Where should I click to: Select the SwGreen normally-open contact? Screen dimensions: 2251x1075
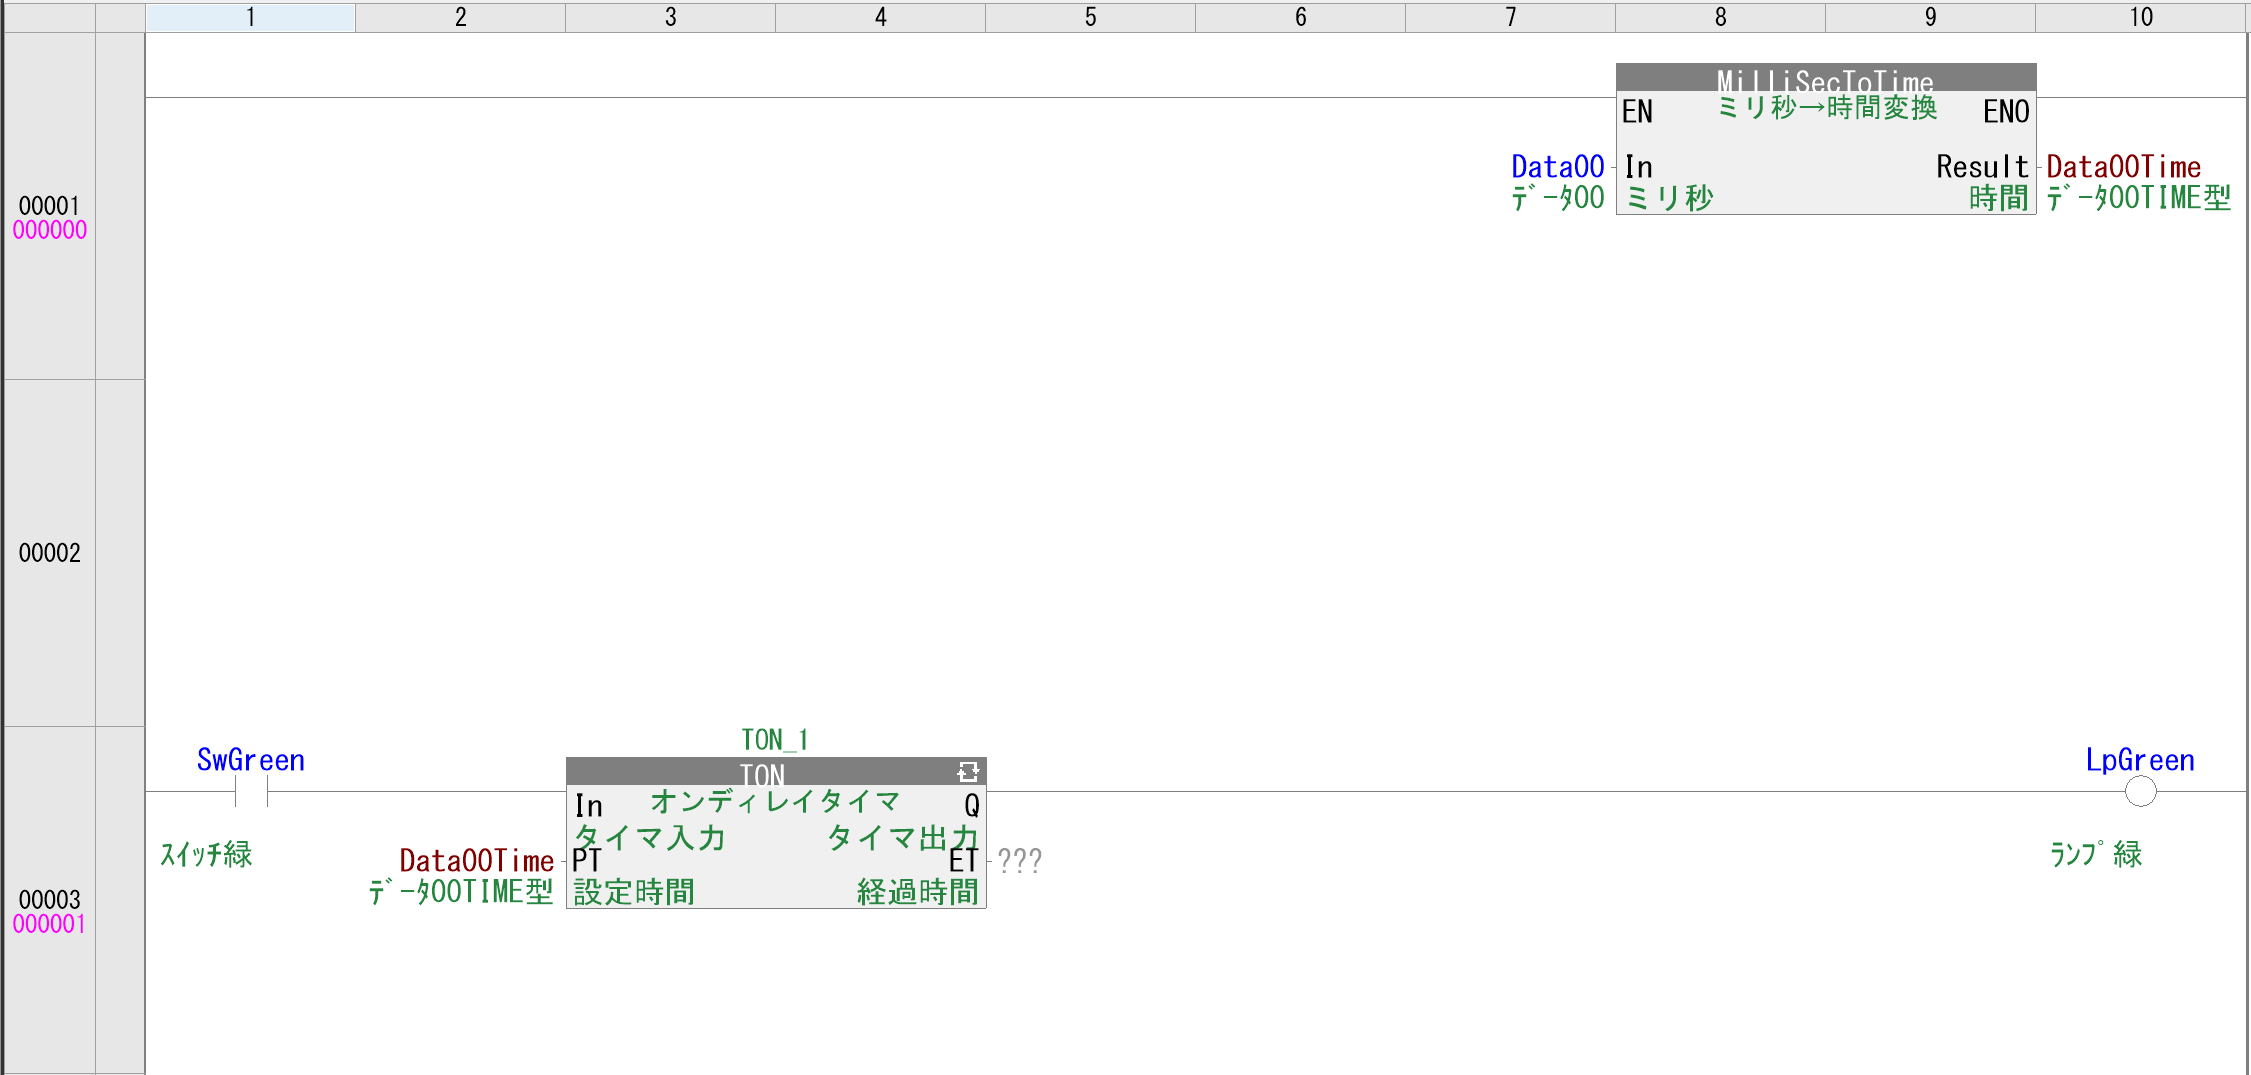(x=251, y=791)
